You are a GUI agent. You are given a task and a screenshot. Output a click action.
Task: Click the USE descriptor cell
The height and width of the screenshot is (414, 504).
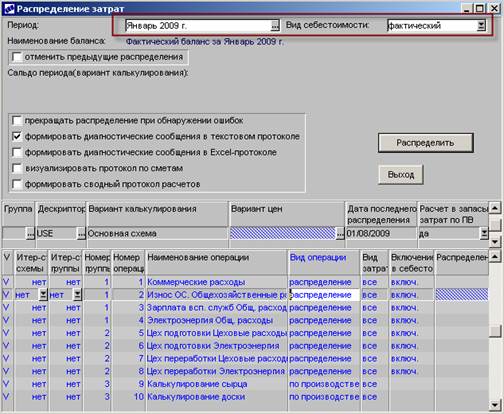click(x=56, y=234)
